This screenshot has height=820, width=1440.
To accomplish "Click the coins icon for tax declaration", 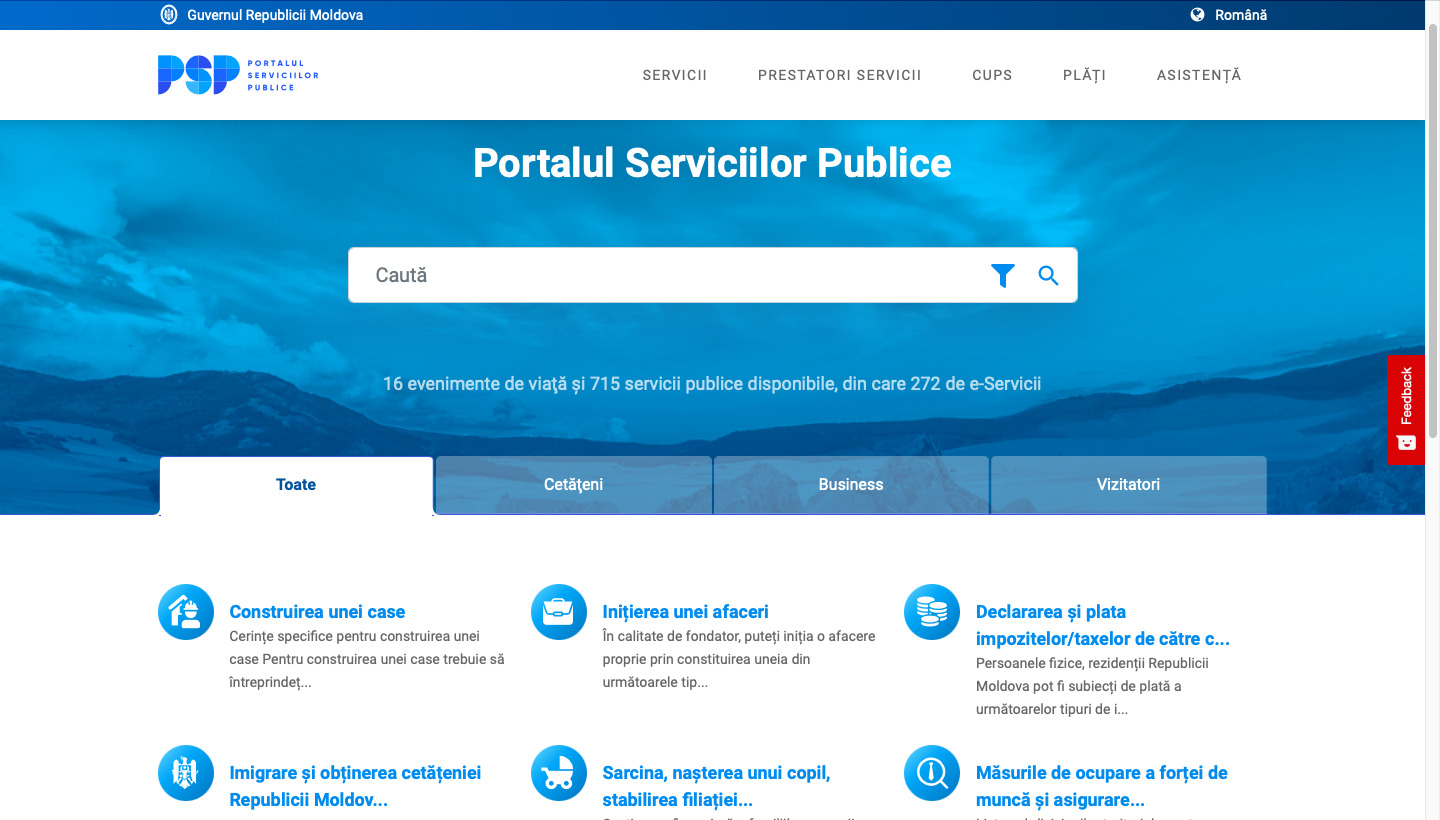I will 932,612.
